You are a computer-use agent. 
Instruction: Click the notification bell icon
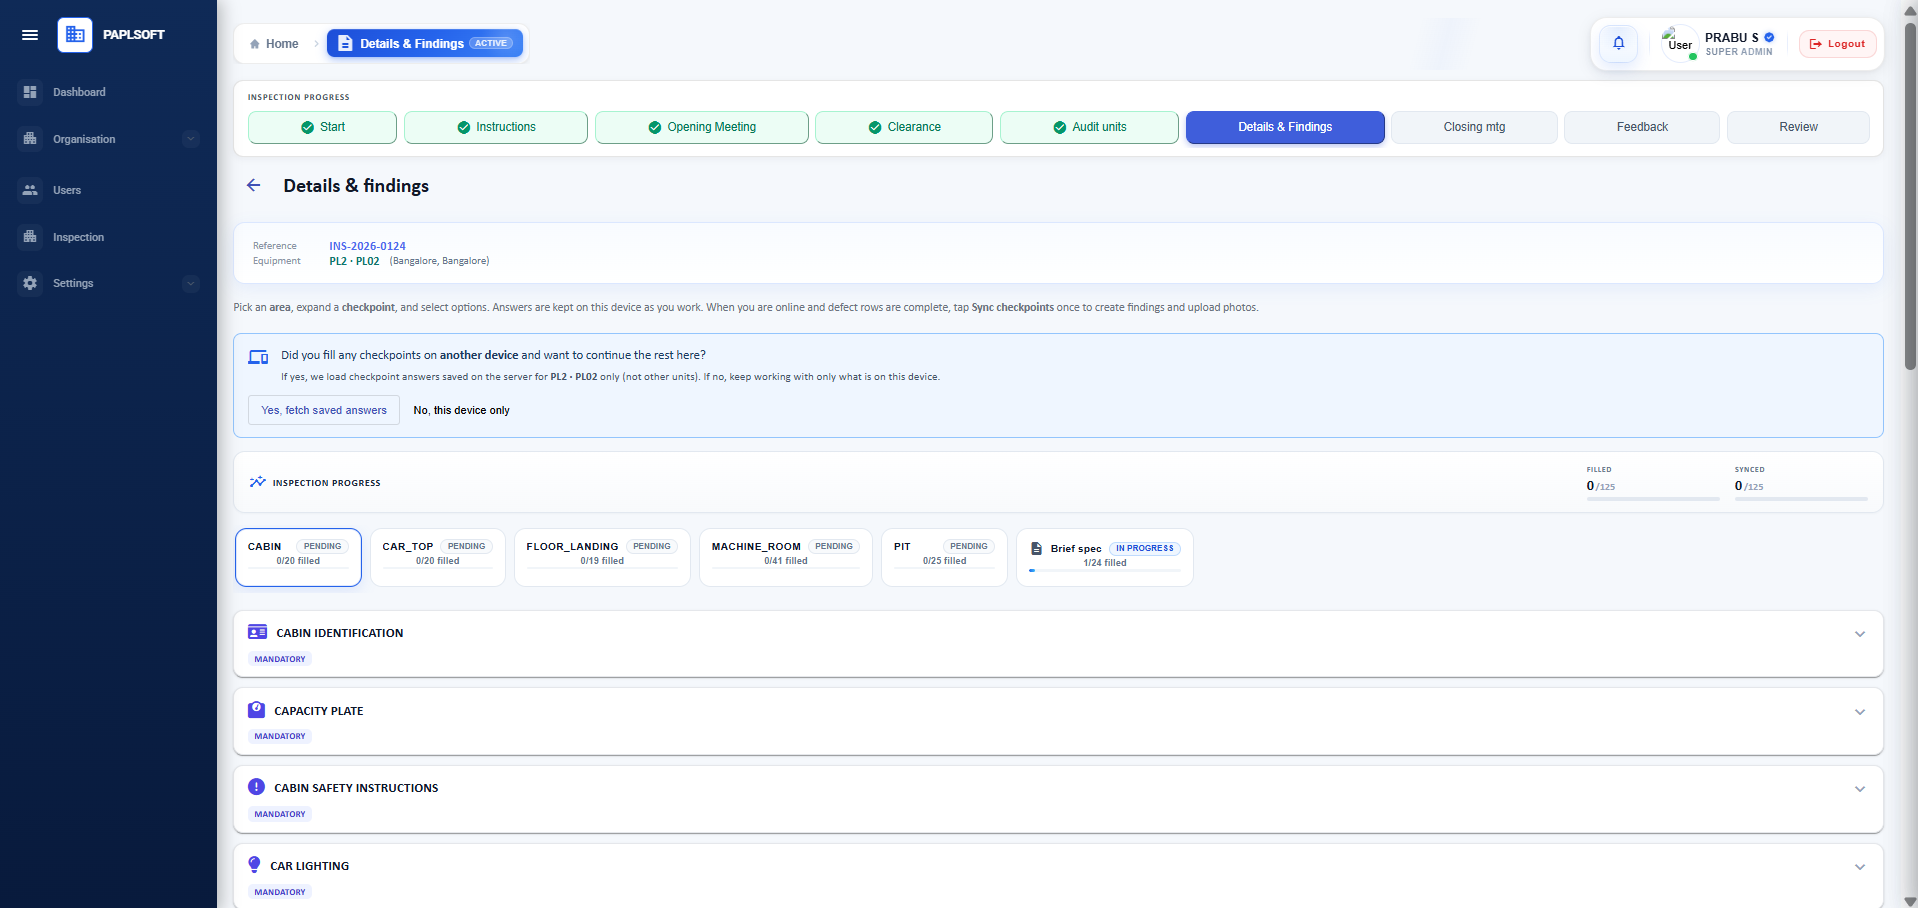[1618, 43]
